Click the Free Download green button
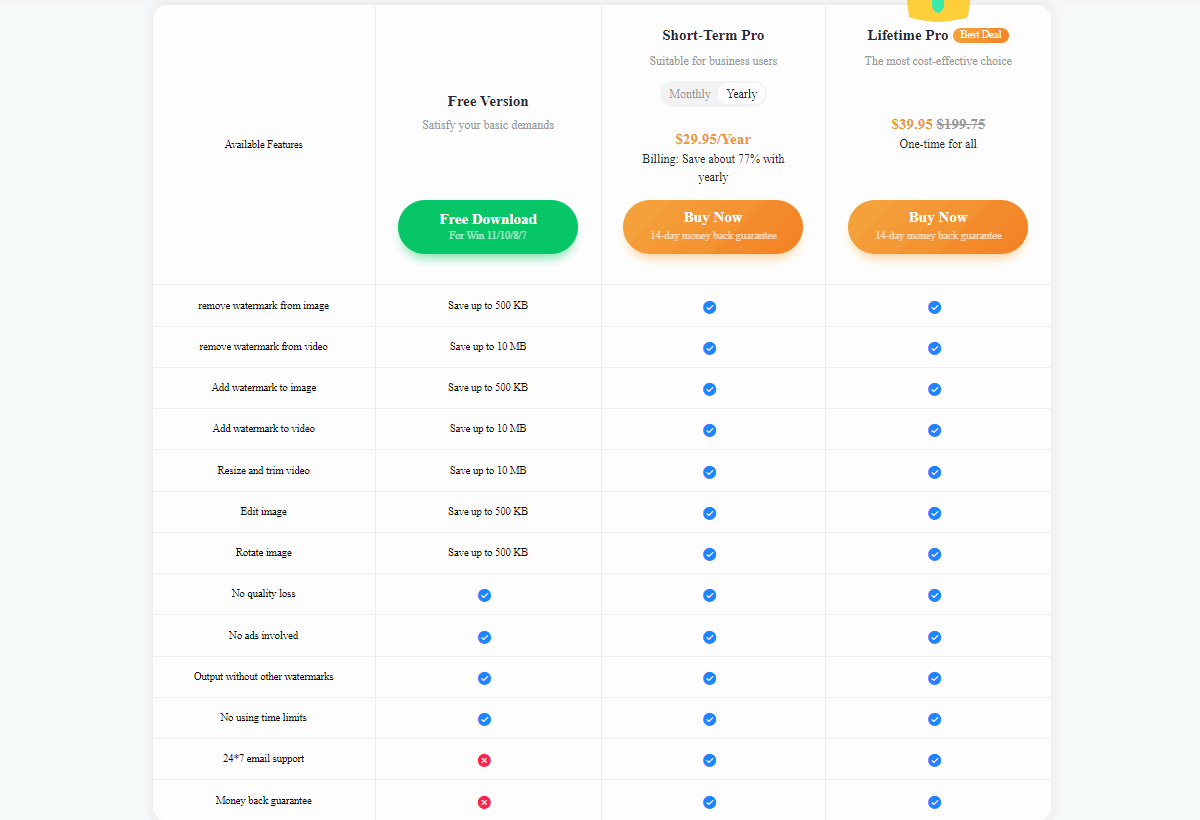Screen dimensions: 1200x820 point(488,226)
